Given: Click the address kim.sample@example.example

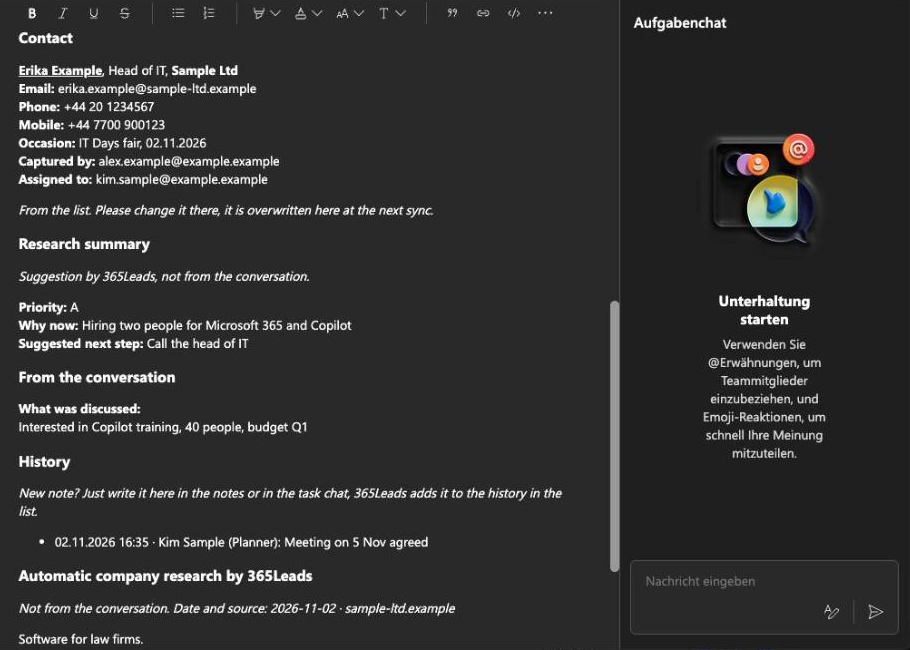Looking at the screenshot, I should click(x=182, y=179).
